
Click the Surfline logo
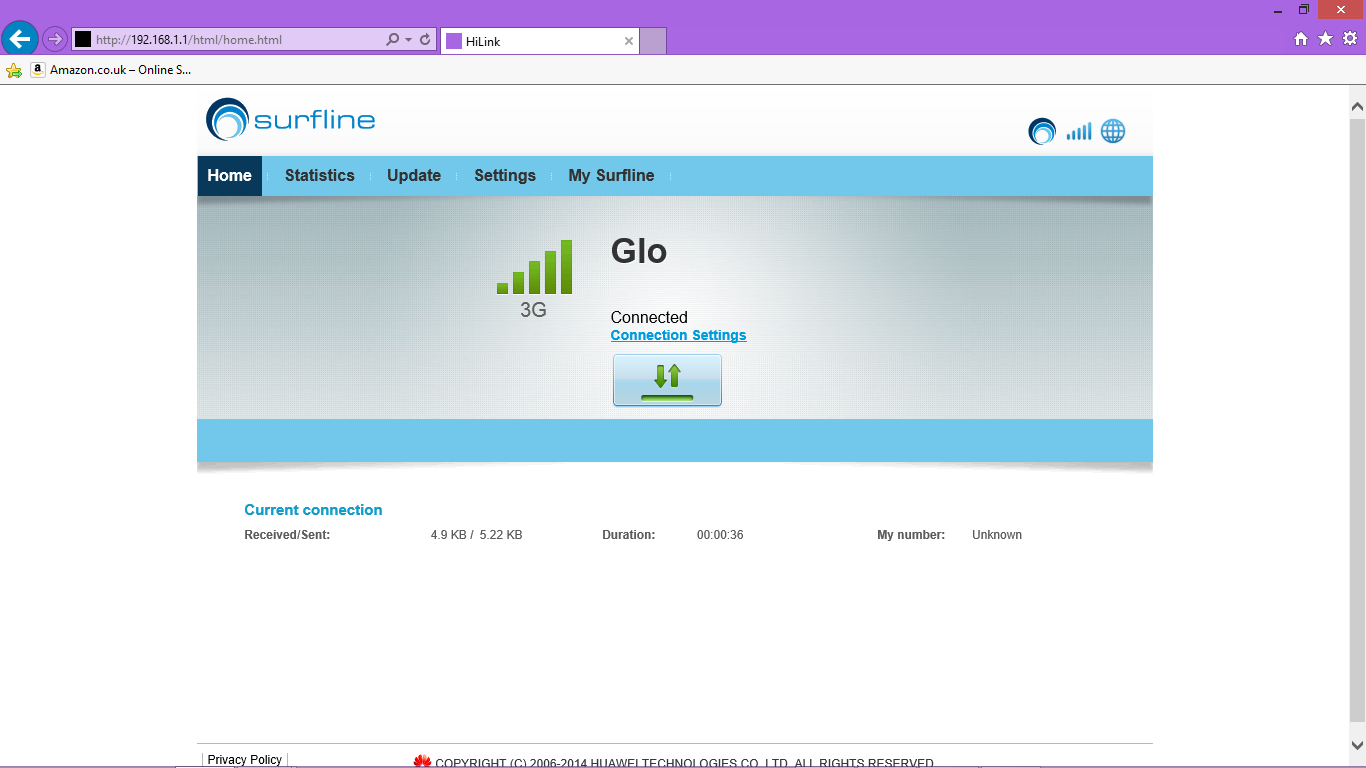pyautogui.click(x=290, y=120)
